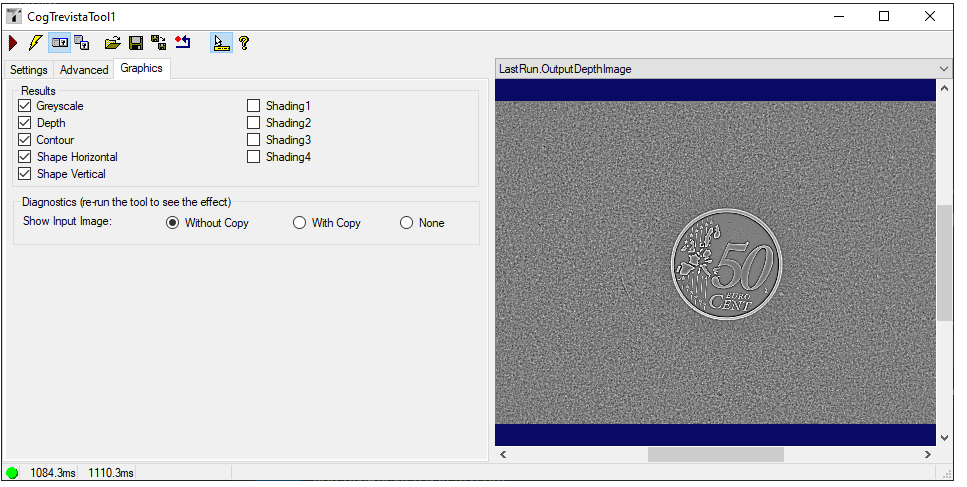Click the image horizontal scrollbar left arrow

[503, 455]
